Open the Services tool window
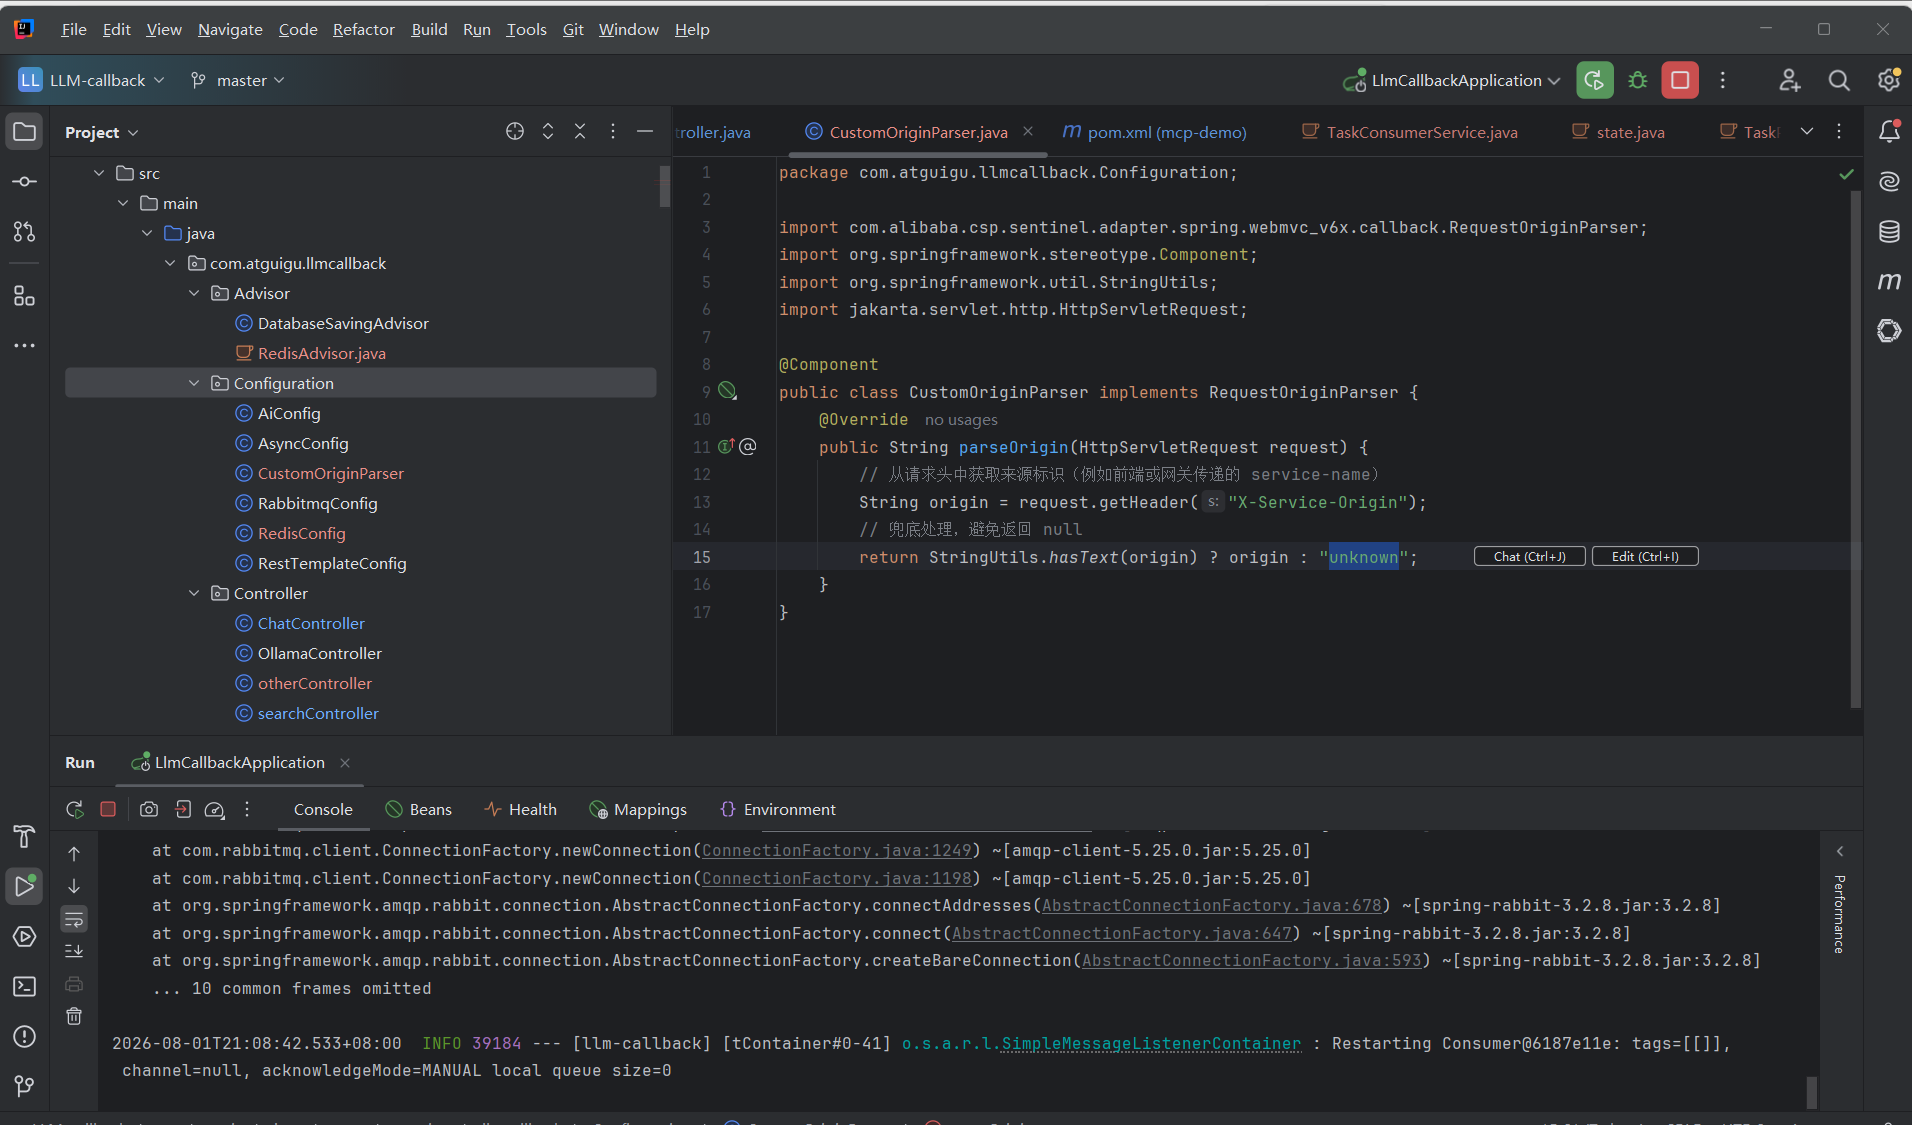Image resolution: width=1912 pixels, height=1125 pixels. pyautogui.click(x=25, y=937)
